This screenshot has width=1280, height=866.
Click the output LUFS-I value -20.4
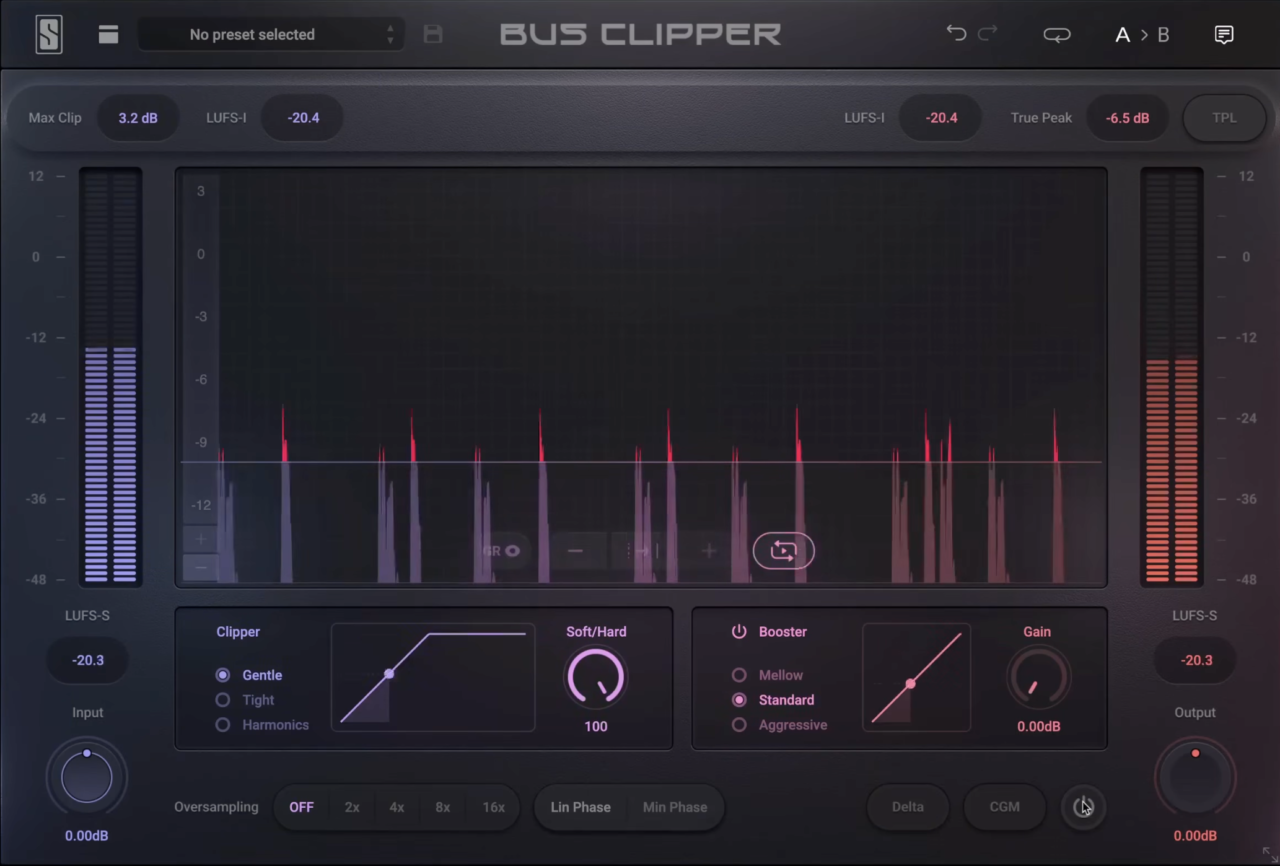pyautogui.click(x=941, y=118)
